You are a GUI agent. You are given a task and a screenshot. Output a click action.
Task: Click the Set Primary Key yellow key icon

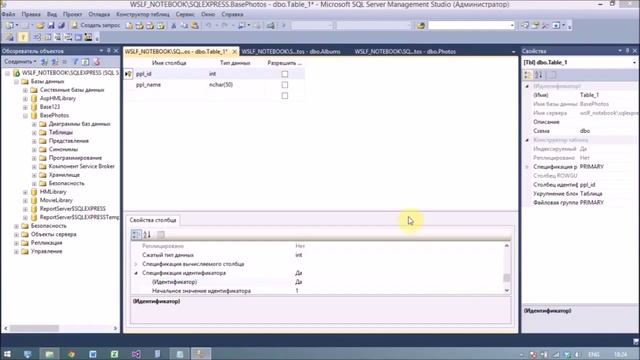[x=23, y=38]
